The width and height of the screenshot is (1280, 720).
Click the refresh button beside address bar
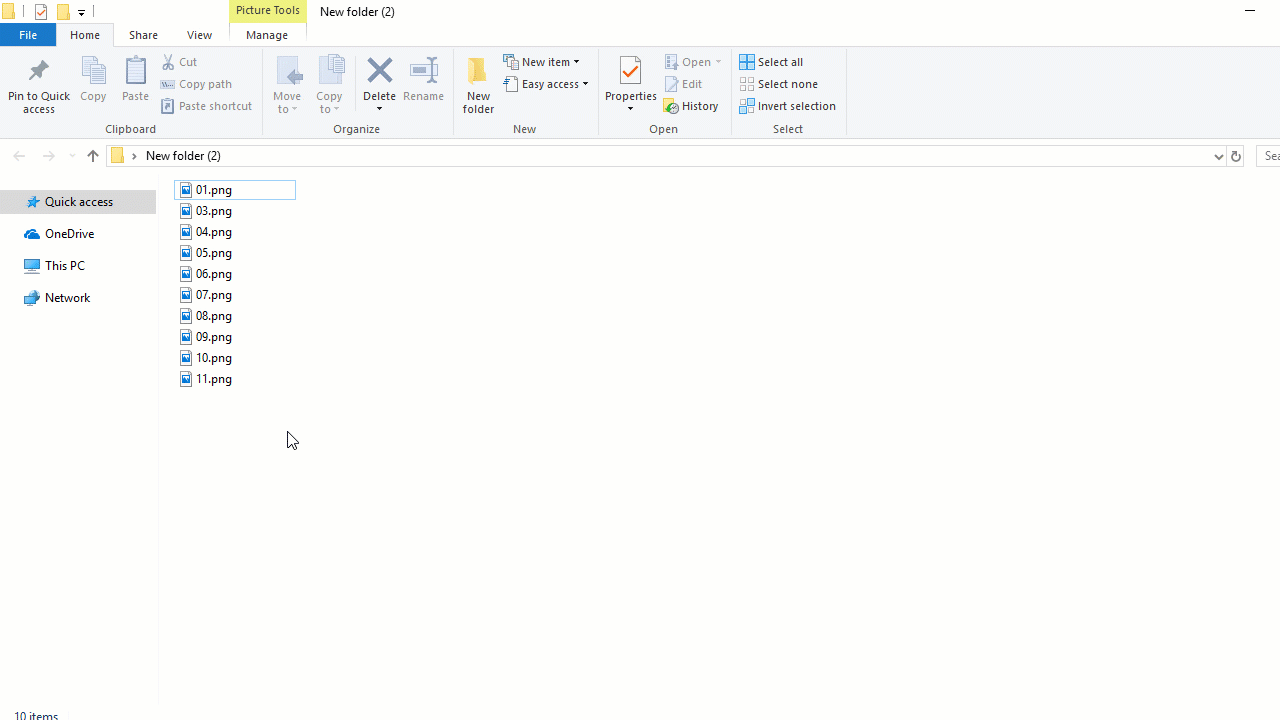[x=1235, y=156]
